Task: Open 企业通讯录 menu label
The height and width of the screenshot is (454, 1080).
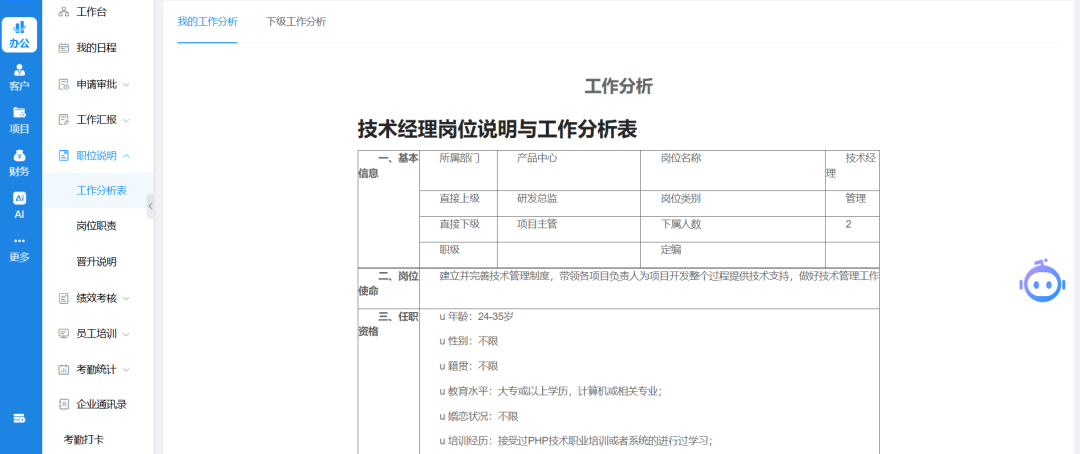Action: tap(102, 404)
